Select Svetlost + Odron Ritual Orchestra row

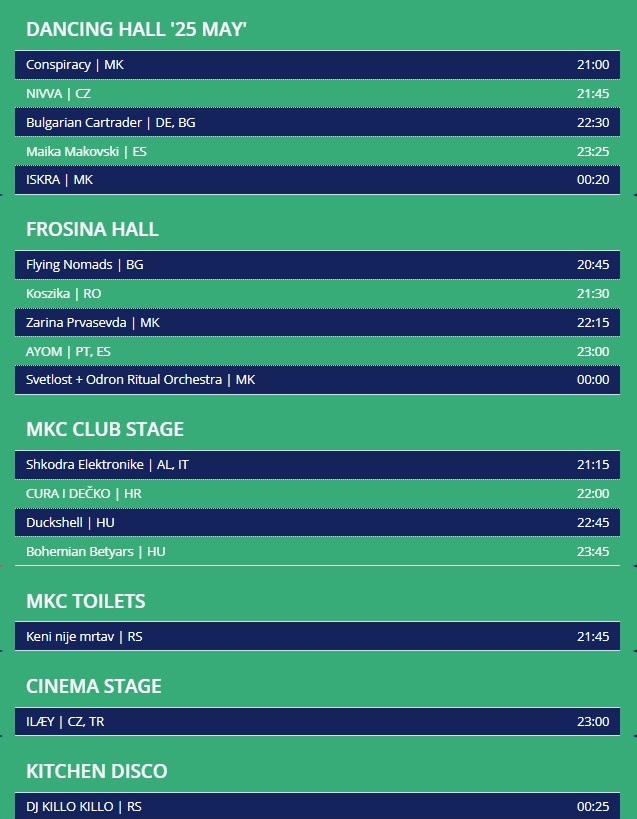coord(317,380)
